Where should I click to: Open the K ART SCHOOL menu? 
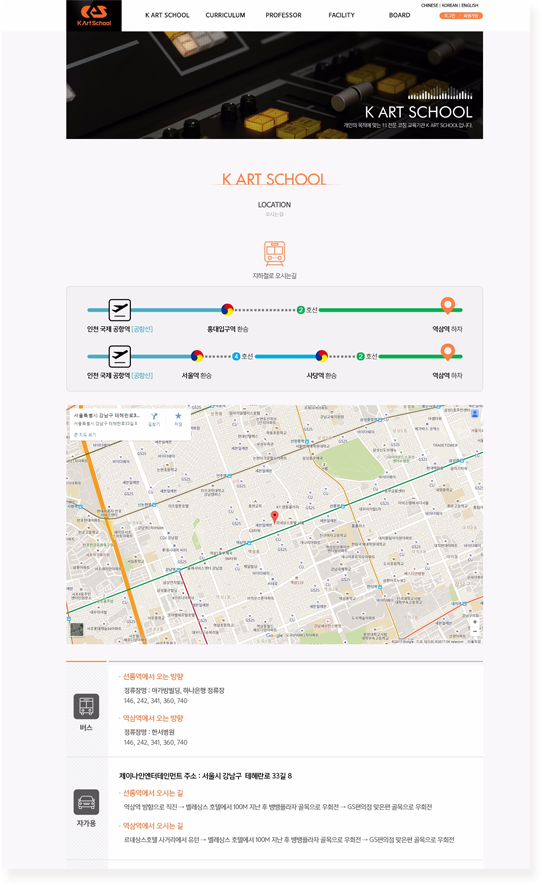[167, 15]
